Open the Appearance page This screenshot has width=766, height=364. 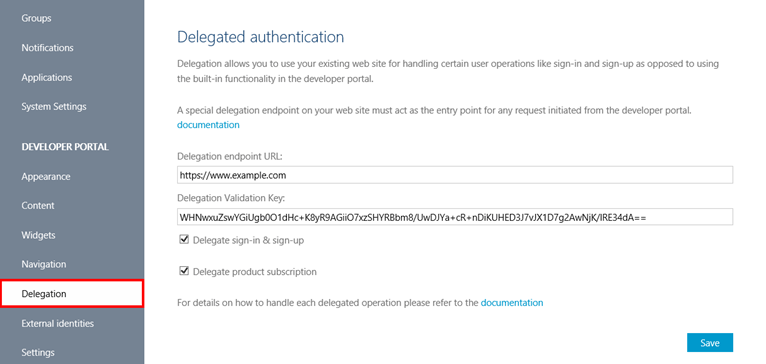click(x=46, y=177)
